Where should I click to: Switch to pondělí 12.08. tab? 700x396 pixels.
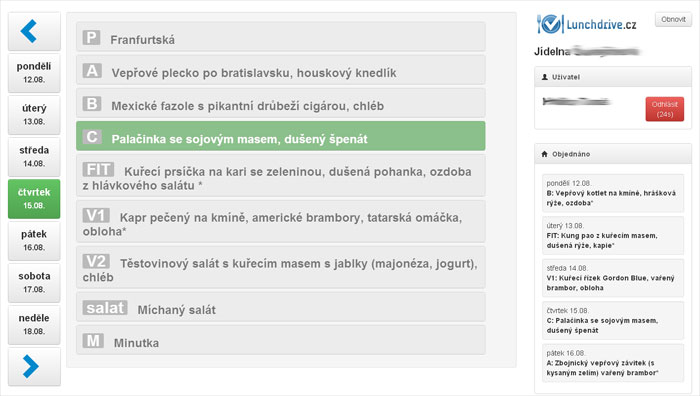click(x=34, y=73)
